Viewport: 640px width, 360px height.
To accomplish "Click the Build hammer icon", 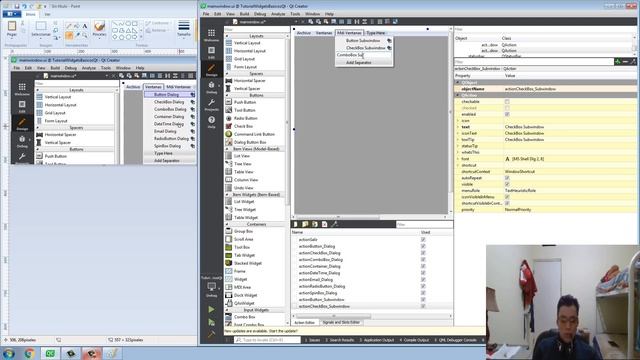I will [211, 335].
